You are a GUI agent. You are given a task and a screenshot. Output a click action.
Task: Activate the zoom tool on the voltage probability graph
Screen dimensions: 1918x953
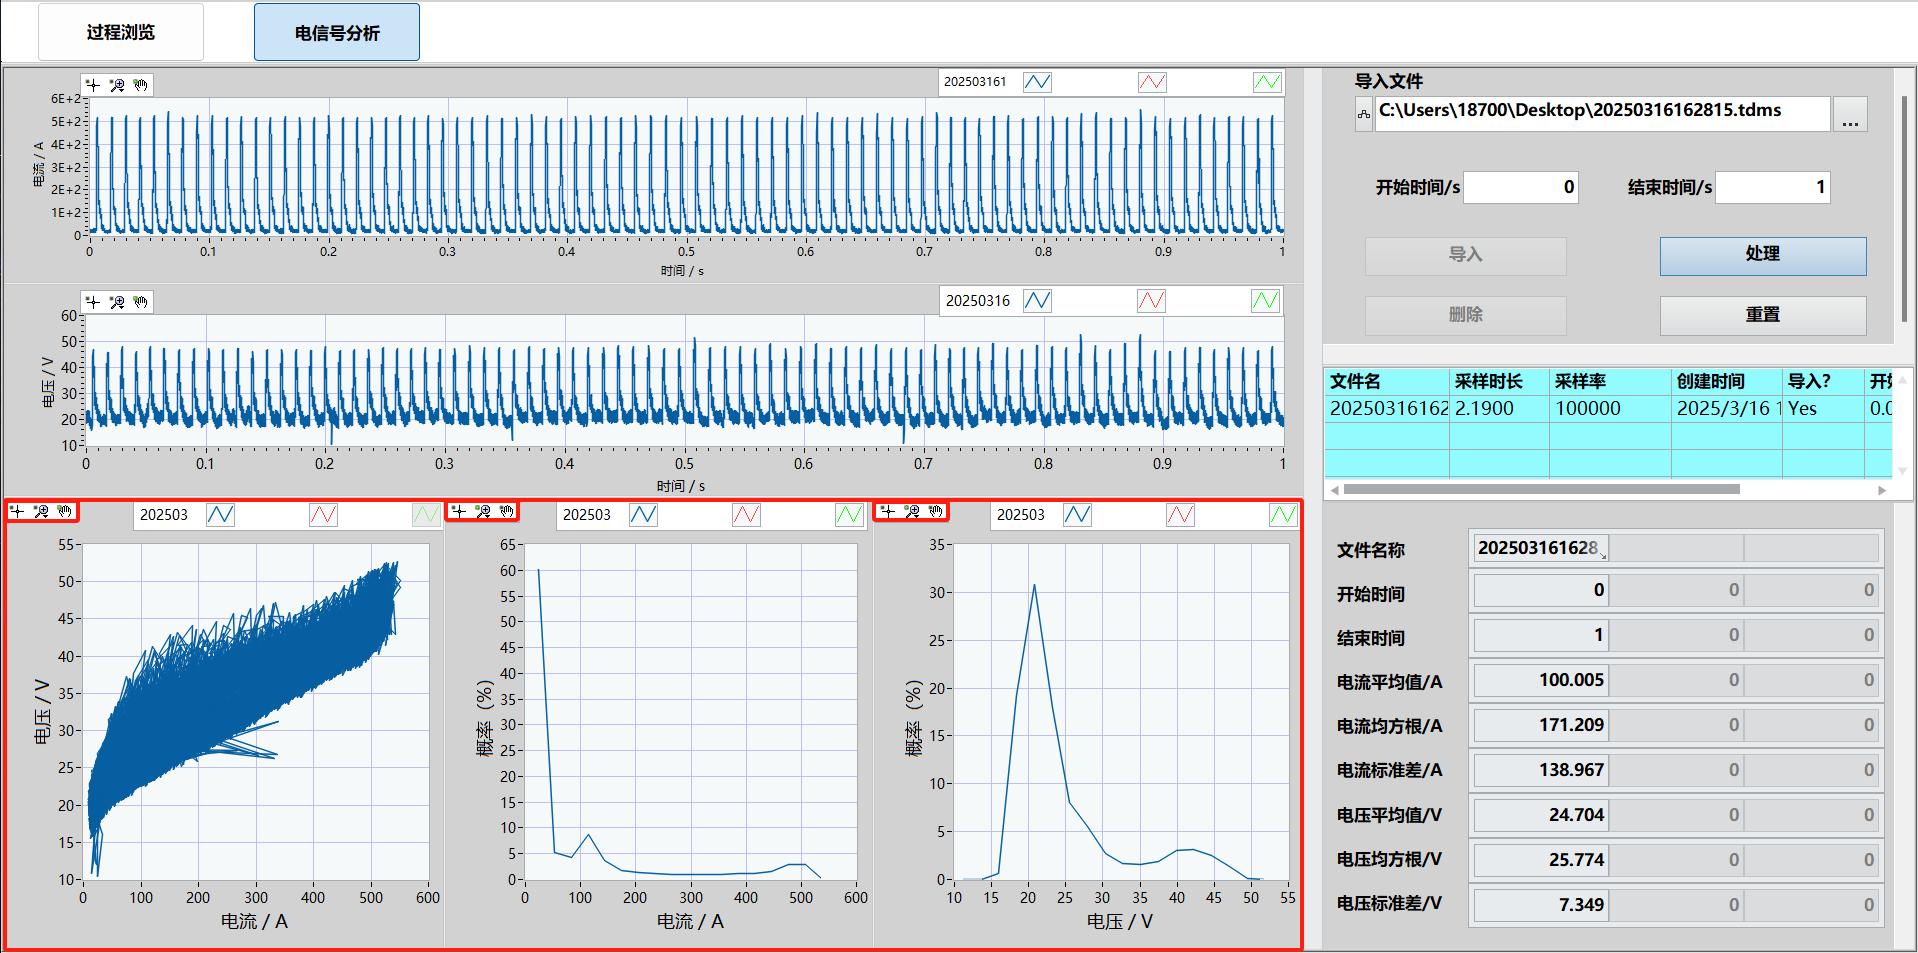[x=912, y=511]
